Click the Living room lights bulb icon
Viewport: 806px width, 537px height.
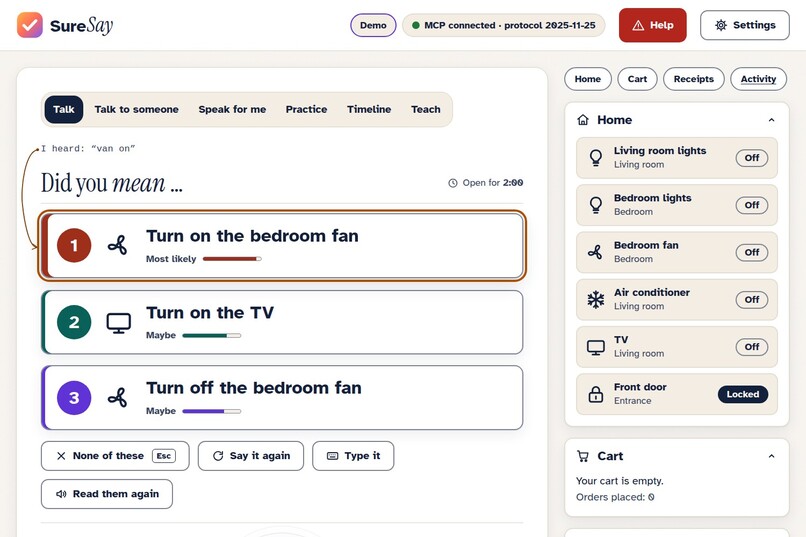pos(596,157)
